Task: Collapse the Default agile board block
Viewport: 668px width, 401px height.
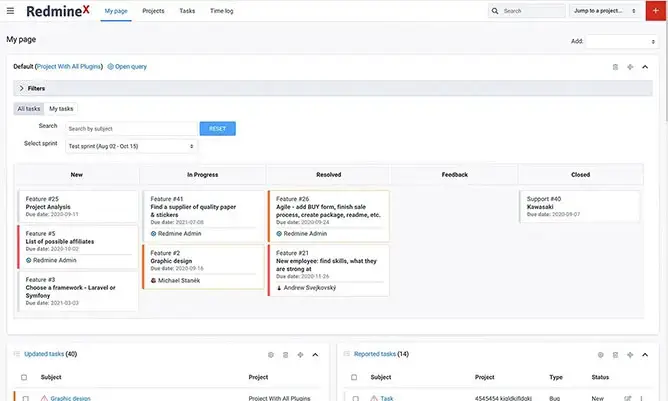Action: click(x=645, y=67)
